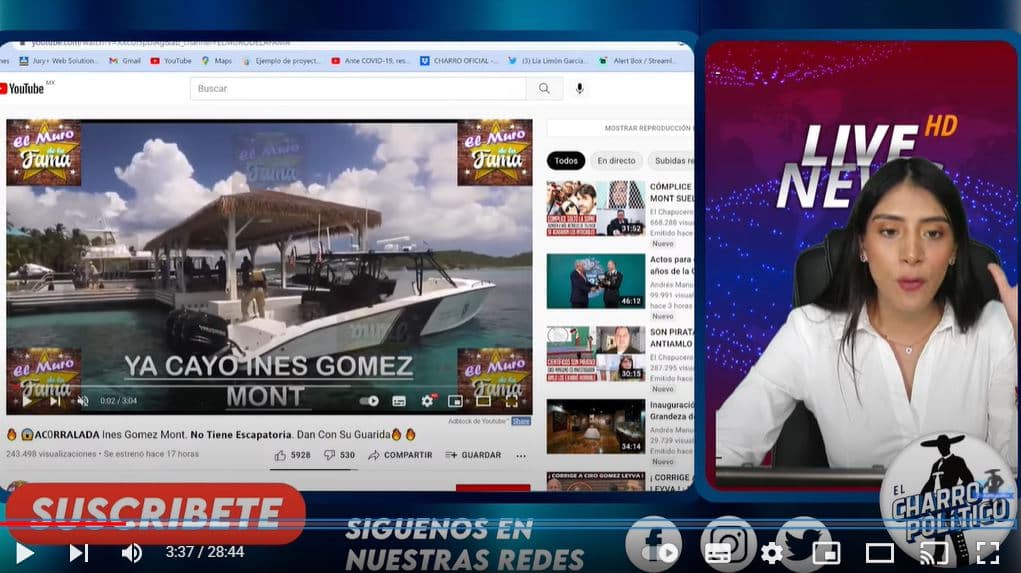1021x573 pixels.
Task: Open settings gear in embedded video player
Action: tap(427, 401)
